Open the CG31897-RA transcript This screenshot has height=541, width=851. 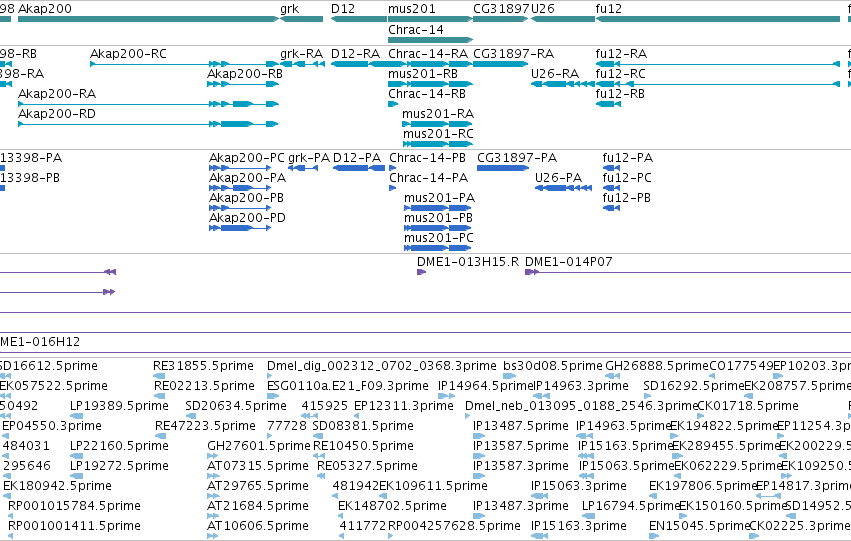[500, 64]
